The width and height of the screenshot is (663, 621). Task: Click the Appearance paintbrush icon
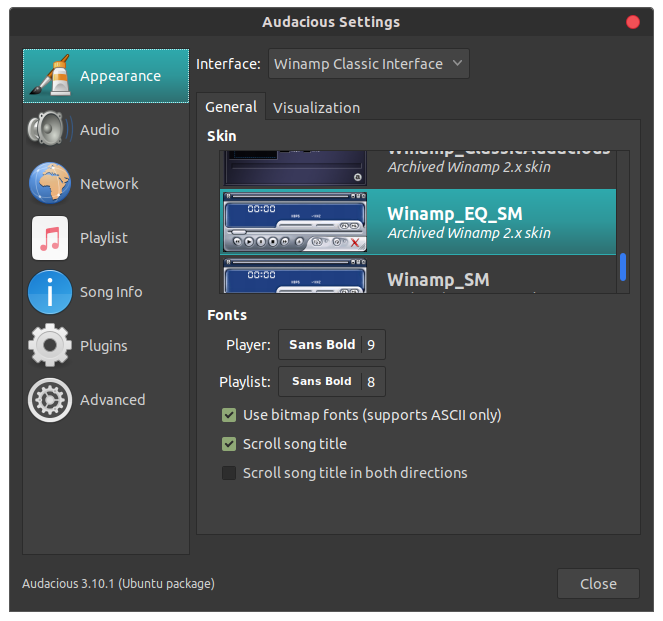point(50,76)
